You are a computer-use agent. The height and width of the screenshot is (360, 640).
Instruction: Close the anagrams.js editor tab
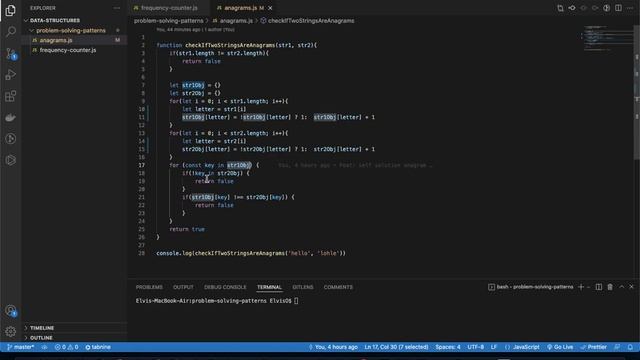click(x=270, y=8)
